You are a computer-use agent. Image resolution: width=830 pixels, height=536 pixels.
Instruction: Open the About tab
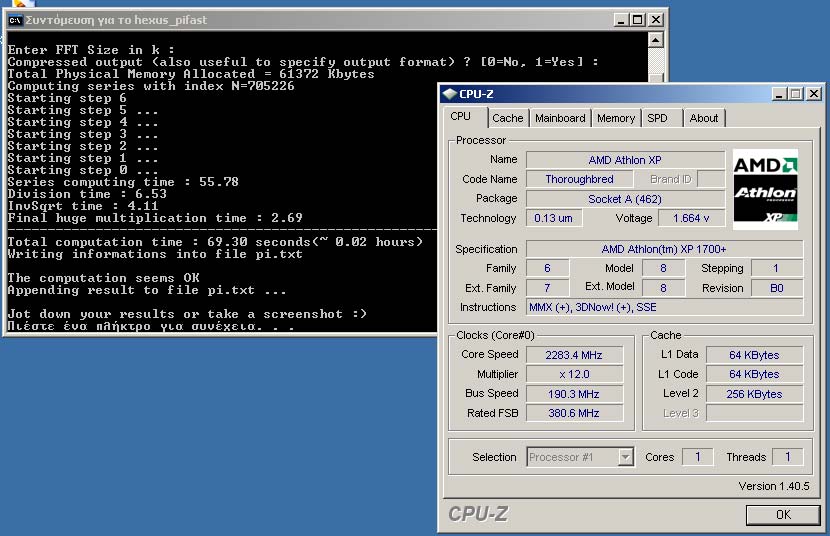[x=703, y=118]
